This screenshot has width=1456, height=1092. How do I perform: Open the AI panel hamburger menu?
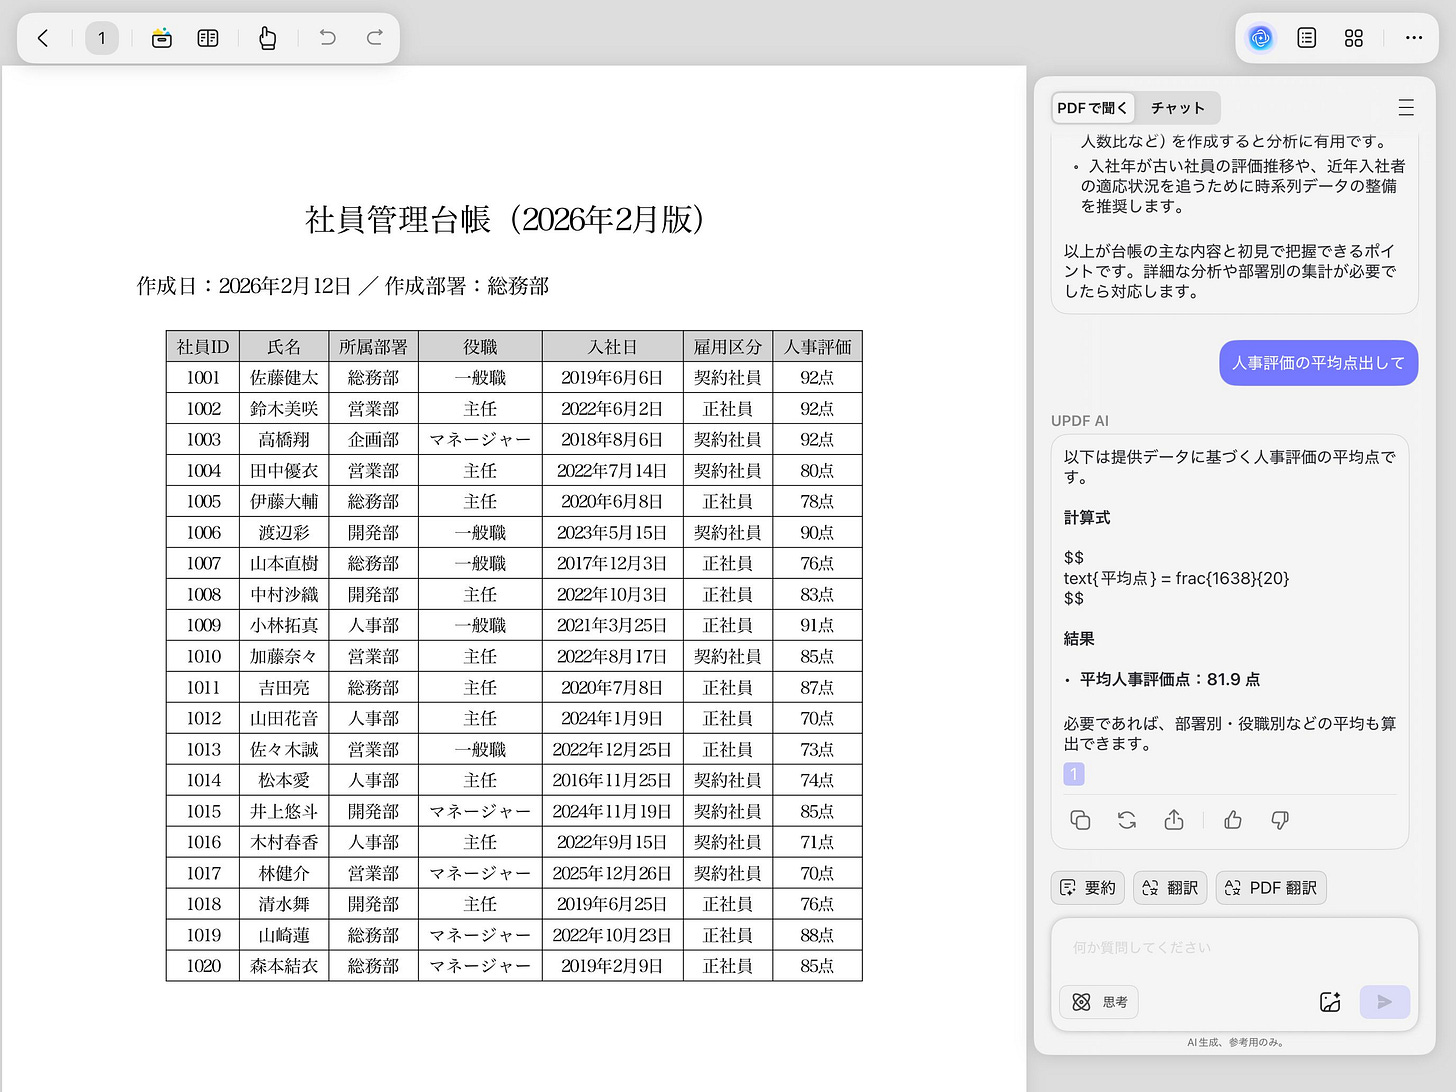(x=1406, y=107)
